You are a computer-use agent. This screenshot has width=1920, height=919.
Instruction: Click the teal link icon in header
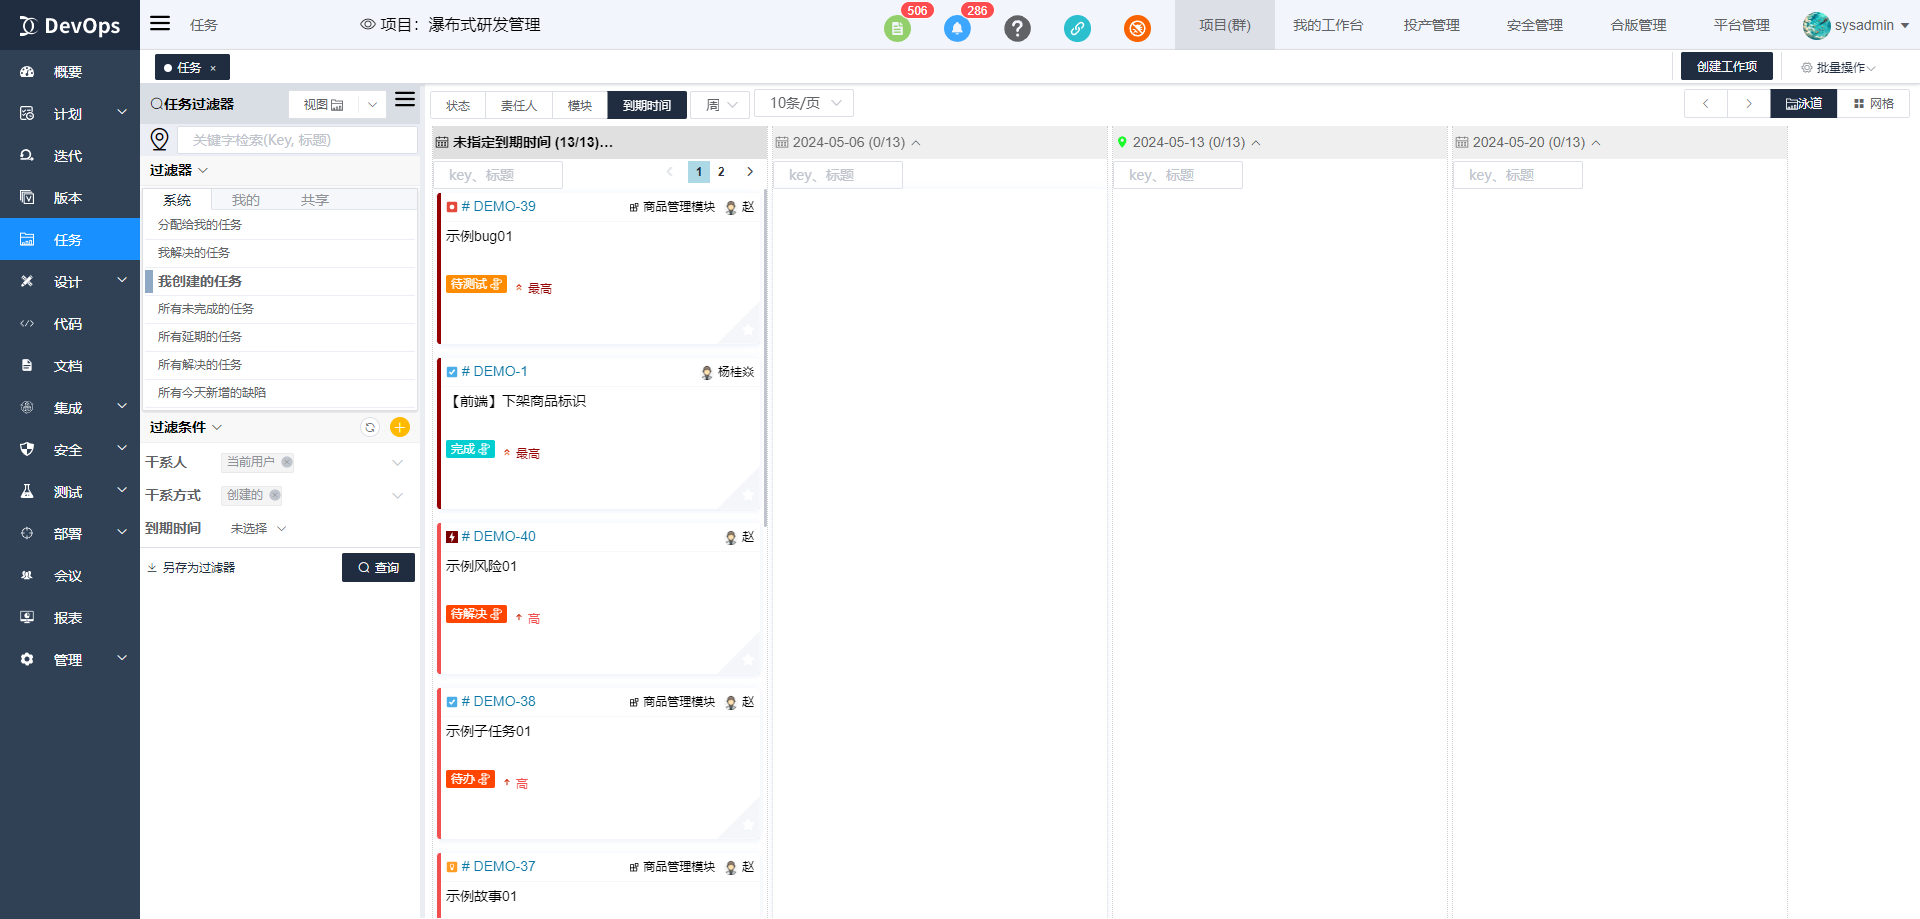click(x=1077, y=29)
